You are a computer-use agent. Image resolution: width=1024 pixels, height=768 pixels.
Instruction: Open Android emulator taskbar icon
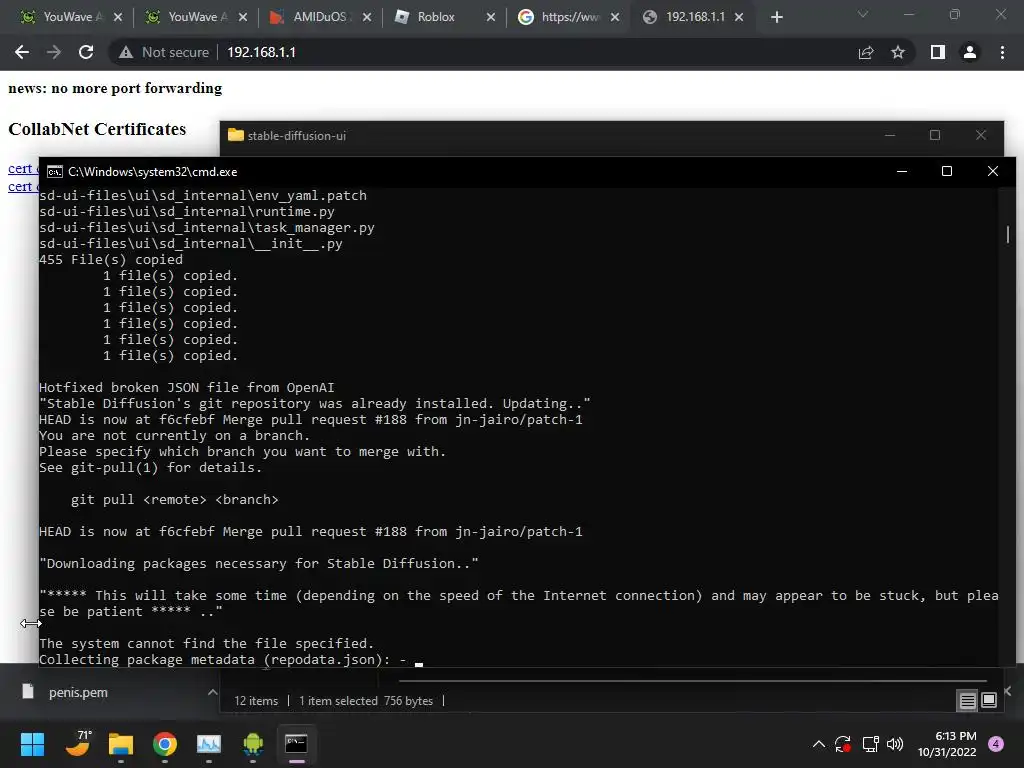pyautogui.click(x=253, y=744)
